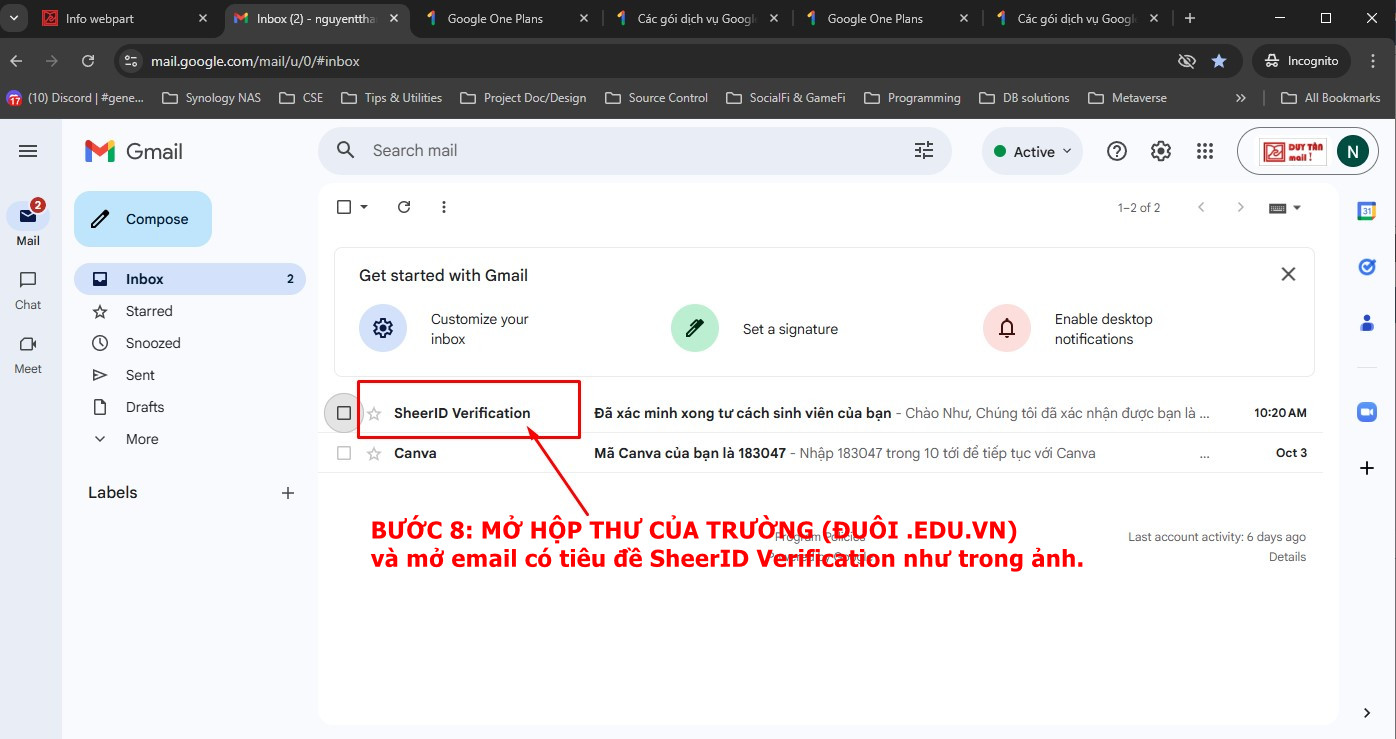Screen dimensions: 1396x739
Task: Open Google Tasks side panel icon
Action: click(1366, 267)
